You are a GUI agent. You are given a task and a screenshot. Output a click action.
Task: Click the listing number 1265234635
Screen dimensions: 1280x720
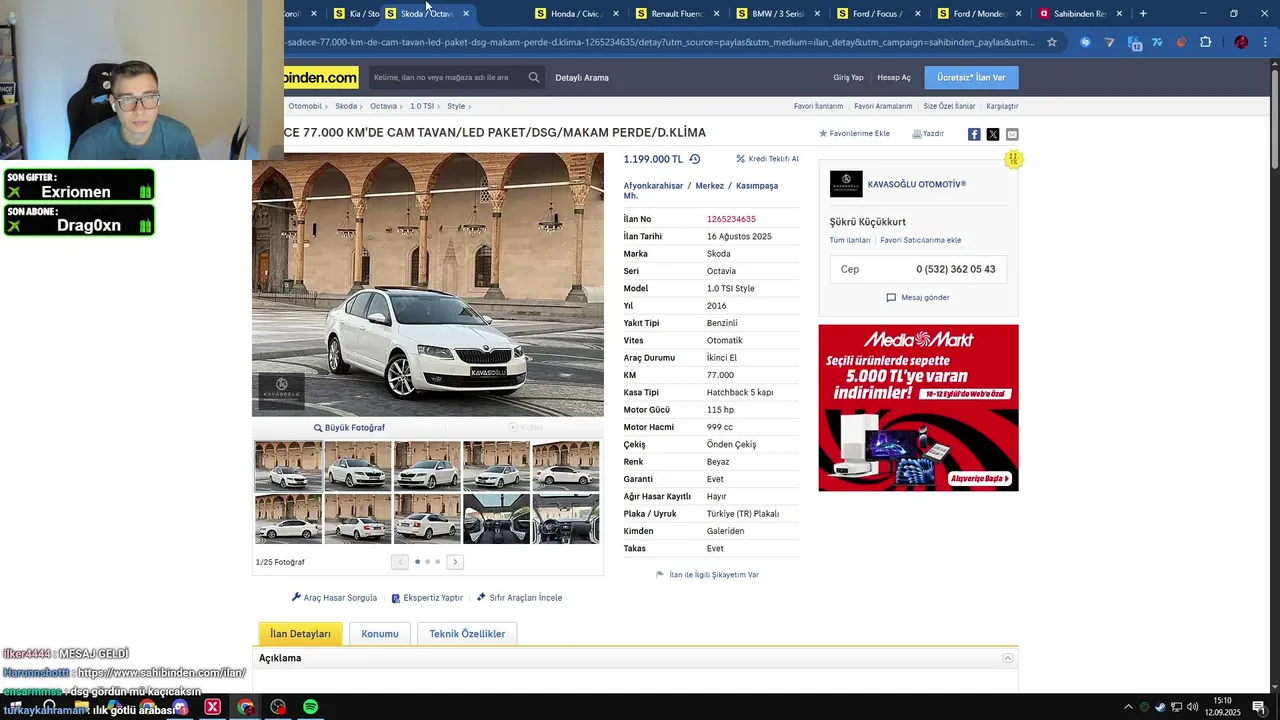tap(731, 219)
